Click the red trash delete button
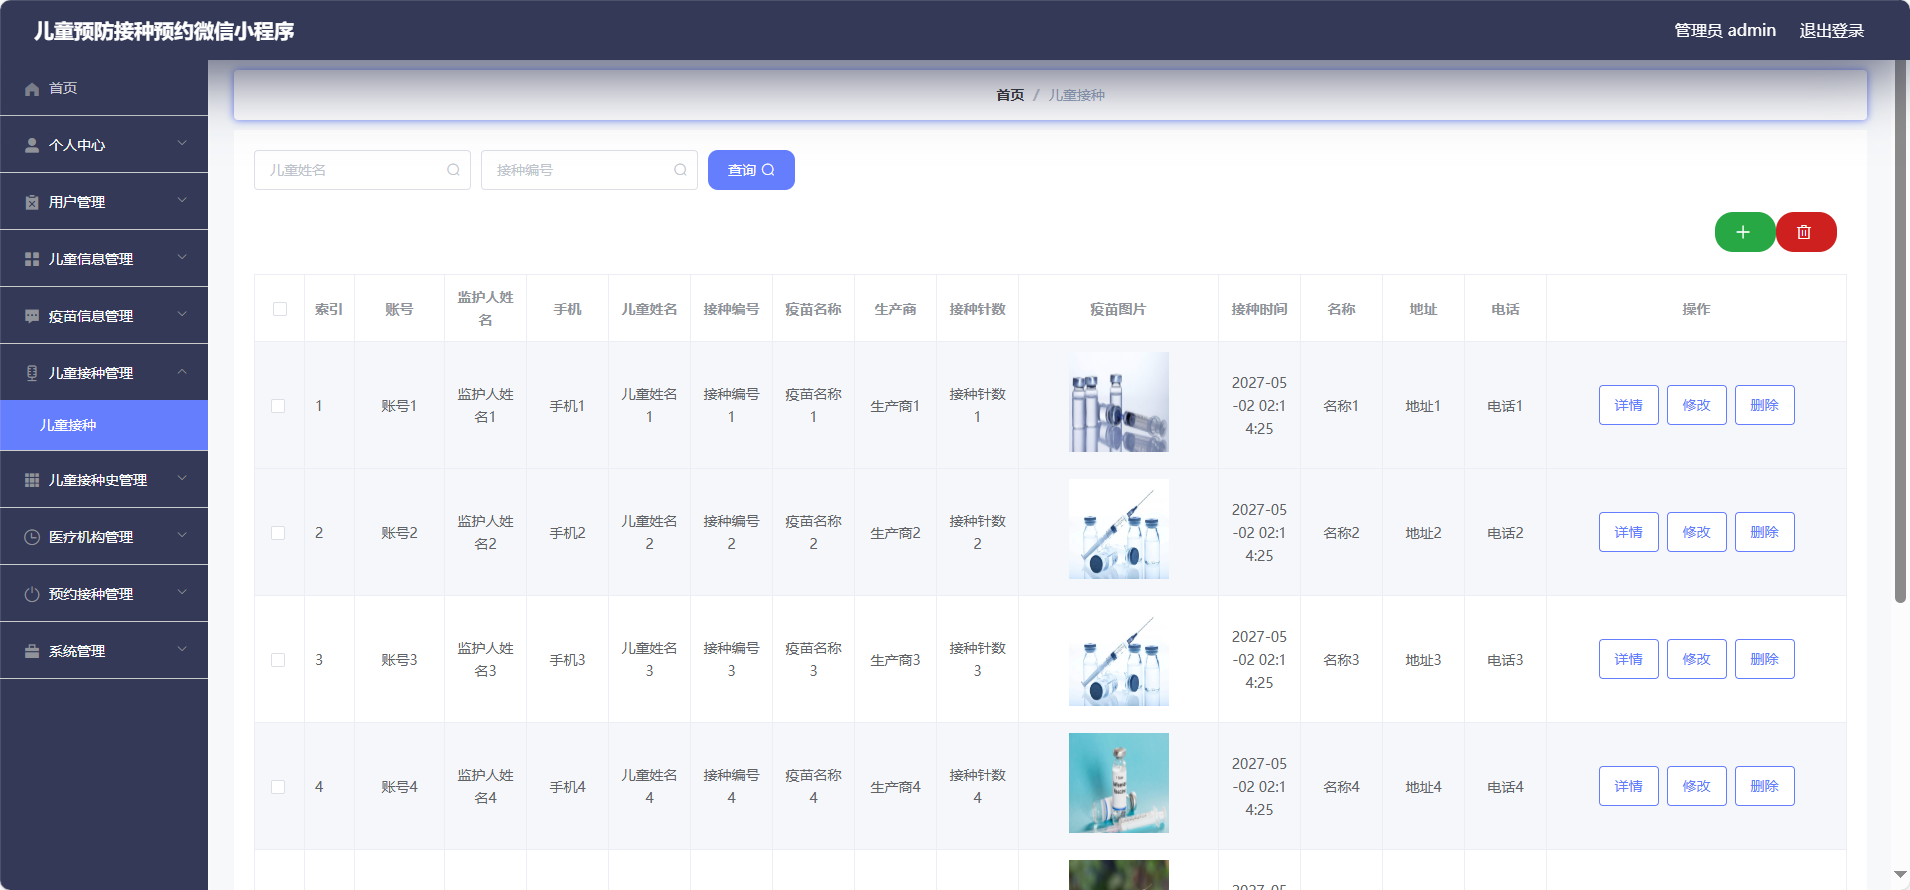This screenshot has height=890, width=1910. click(1805, 232)
